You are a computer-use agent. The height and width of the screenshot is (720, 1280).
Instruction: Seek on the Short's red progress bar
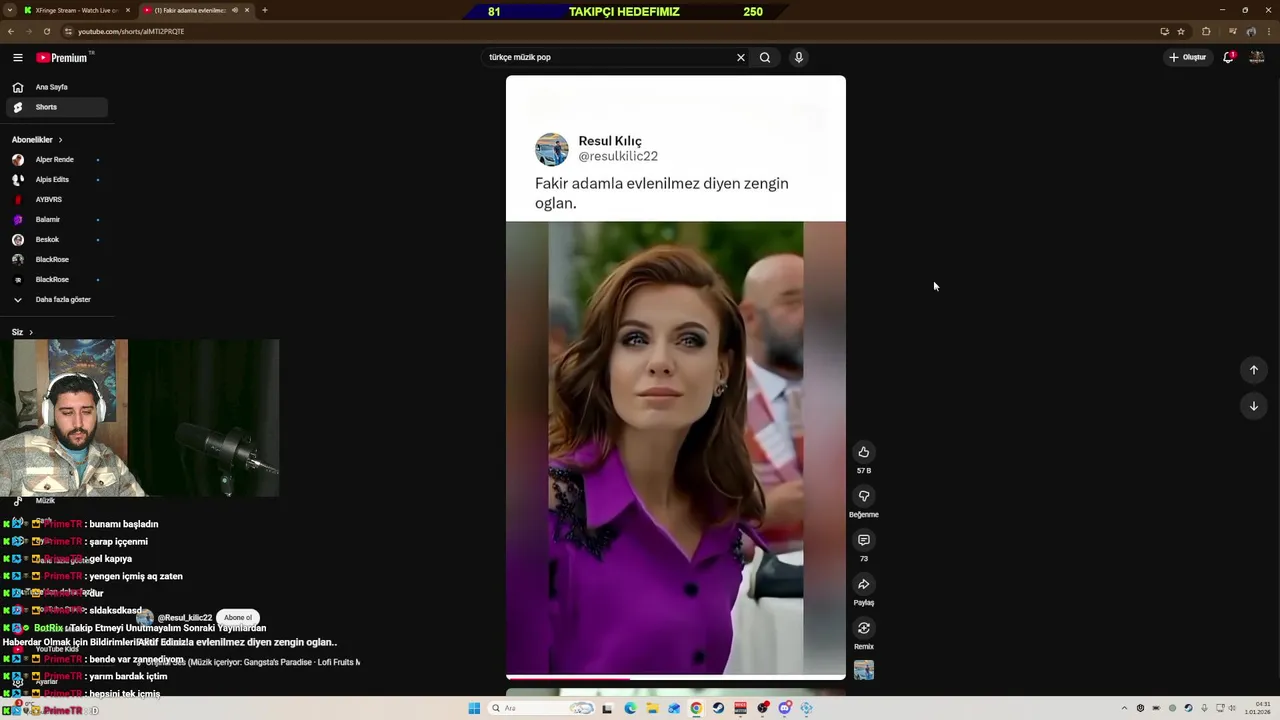pyautogui.click(x=676, y=677)
